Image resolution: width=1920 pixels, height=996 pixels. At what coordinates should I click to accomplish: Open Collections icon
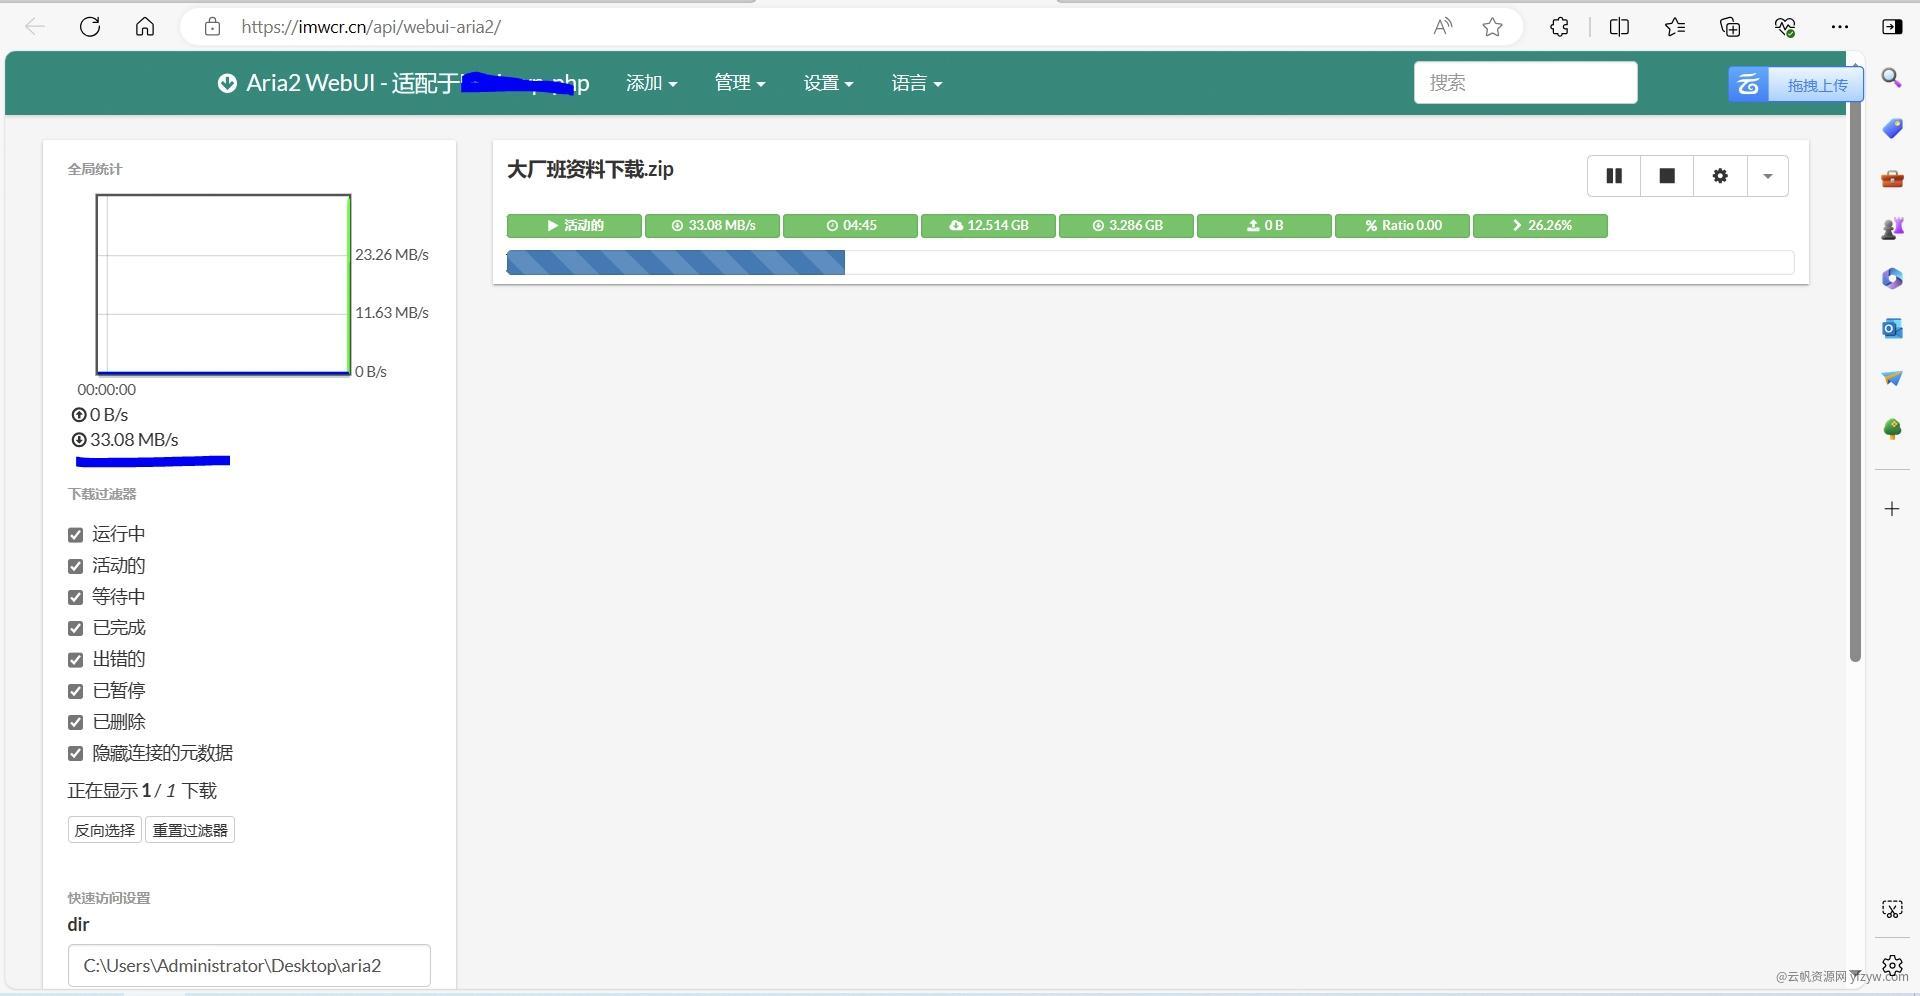coord(1730,27)
